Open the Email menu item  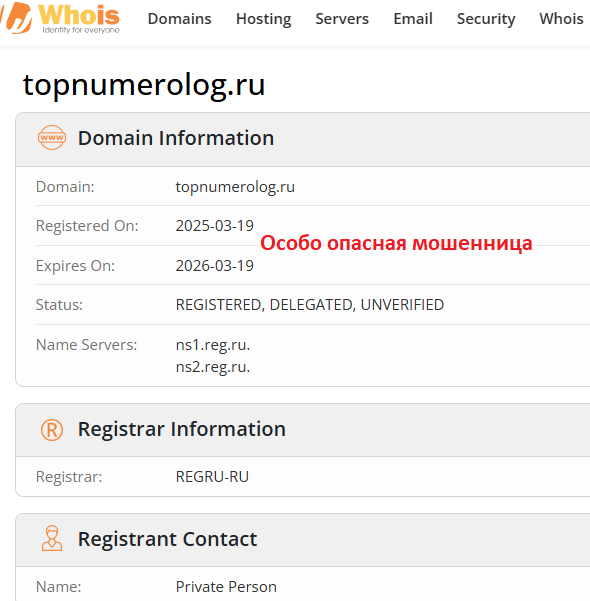point(413,19)
